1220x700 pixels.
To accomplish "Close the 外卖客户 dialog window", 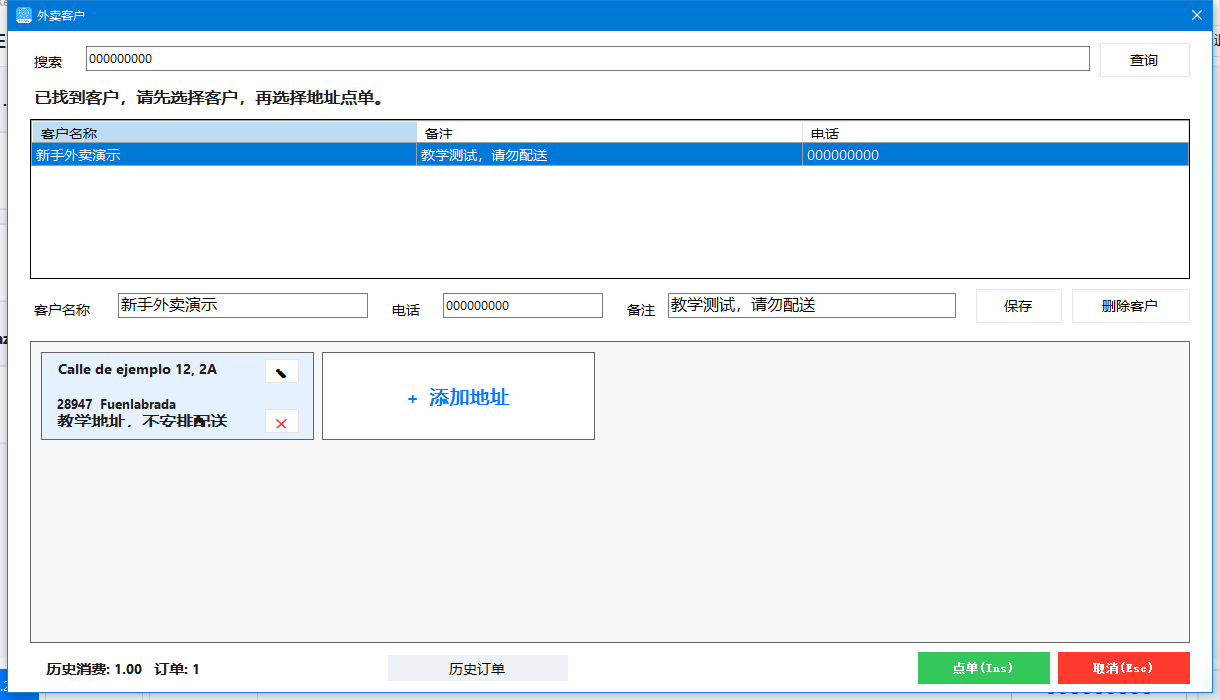I will tap(1196, 15).
